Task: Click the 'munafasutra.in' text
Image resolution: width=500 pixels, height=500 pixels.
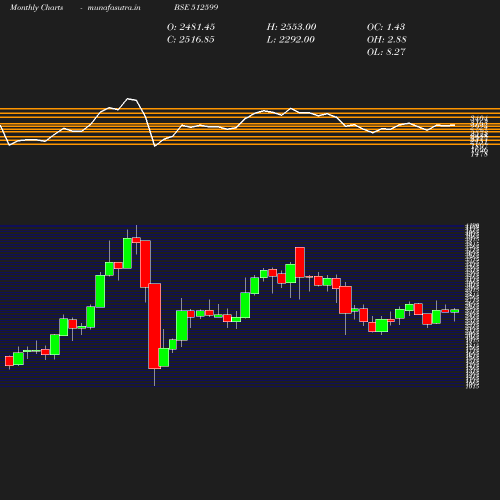Action: click(x=114, y=7)
